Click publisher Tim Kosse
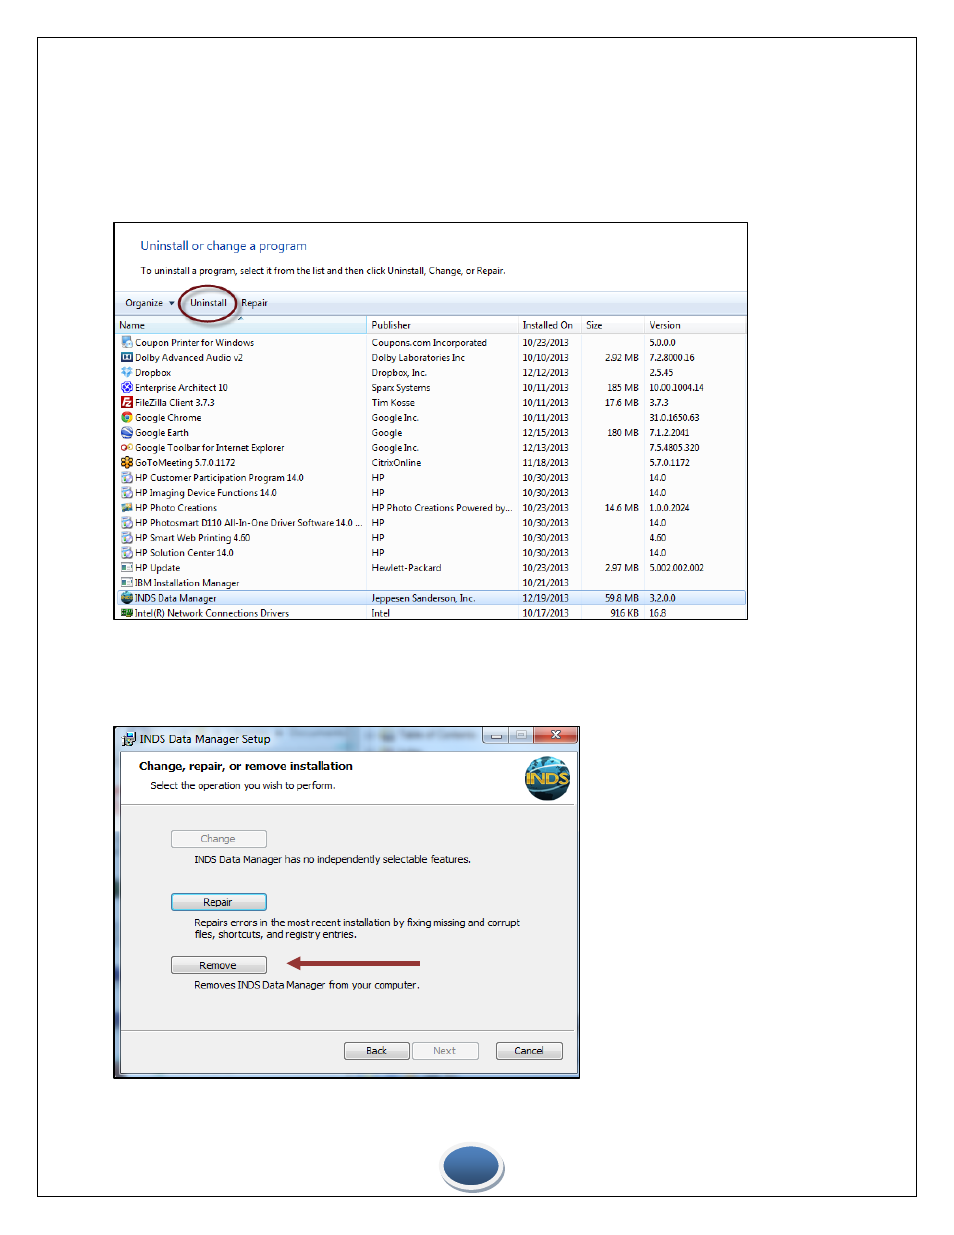The height and width of the screenshot is (1235, 954). (x=393, y=403)
